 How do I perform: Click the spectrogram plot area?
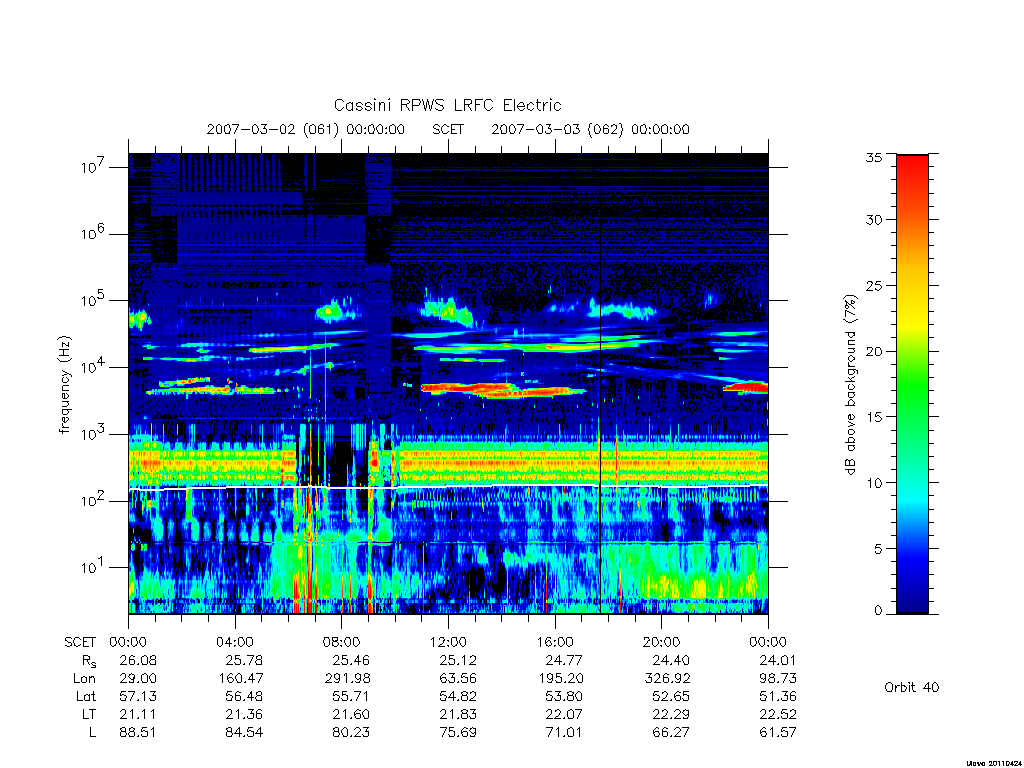(x=448, y=383)
